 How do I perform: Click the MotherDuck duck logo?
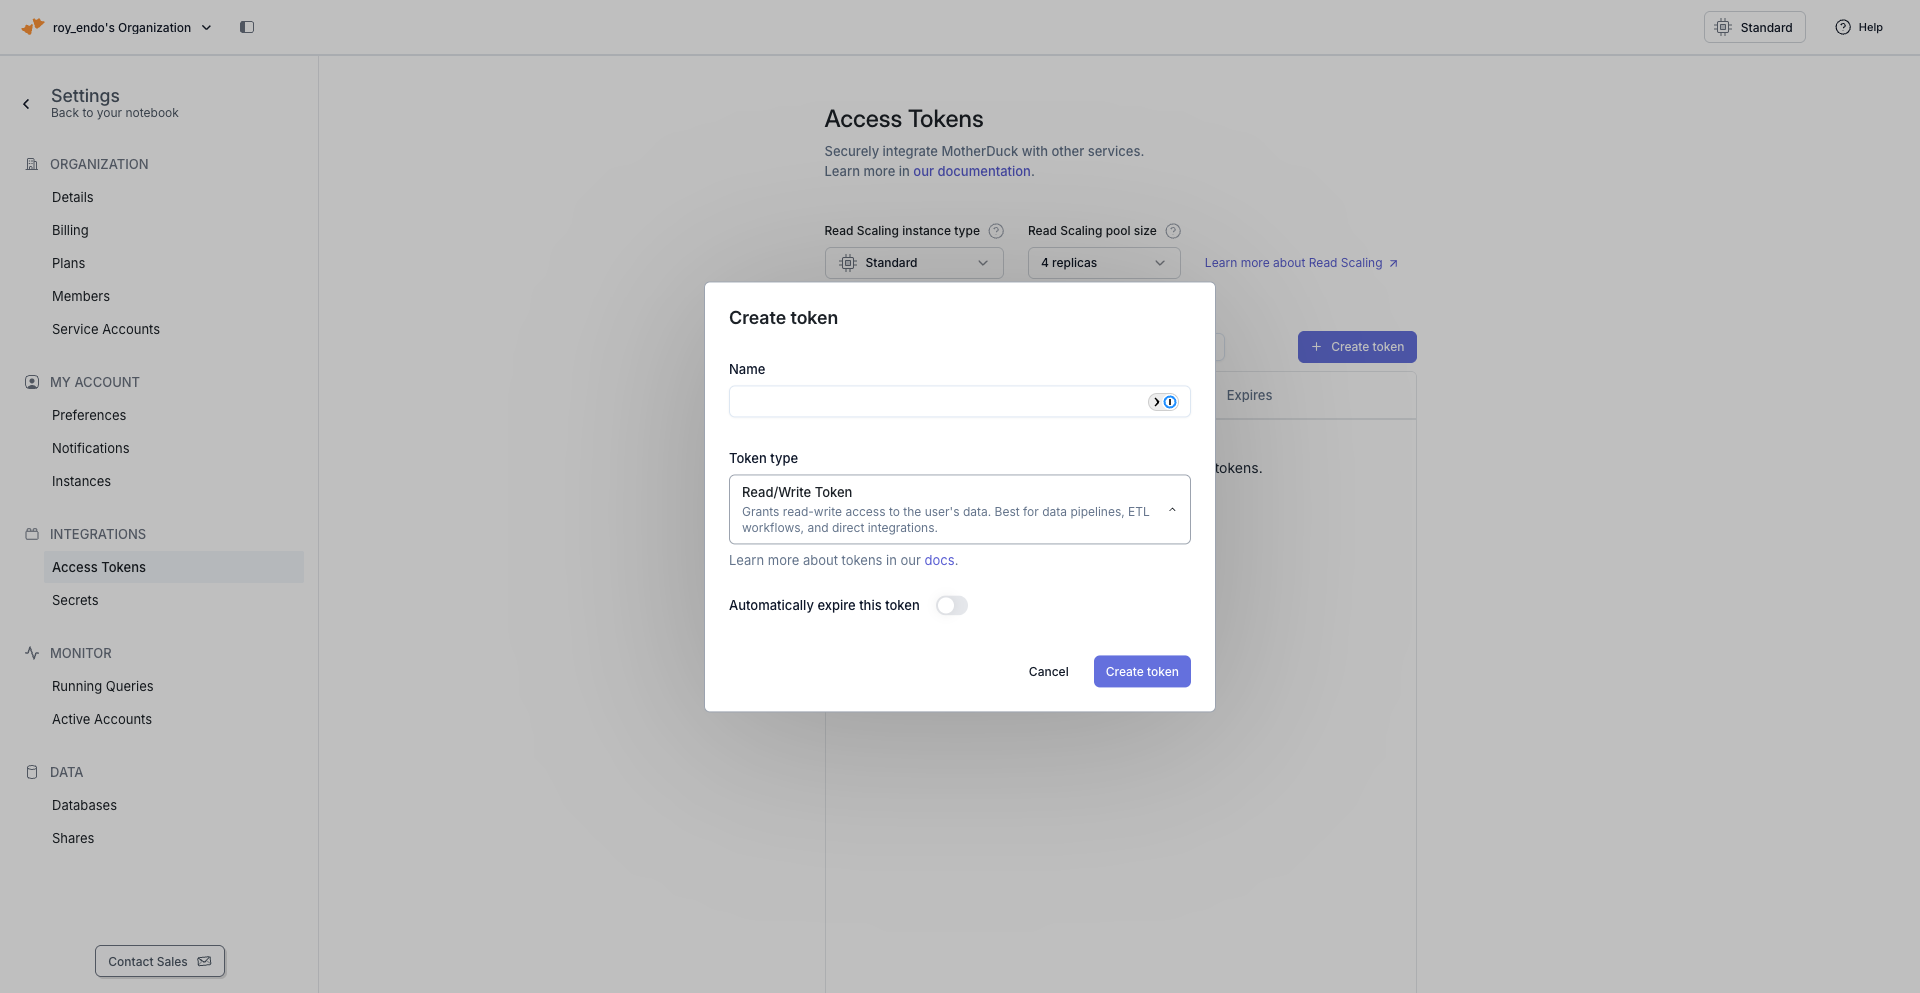(x=32, y=27)
